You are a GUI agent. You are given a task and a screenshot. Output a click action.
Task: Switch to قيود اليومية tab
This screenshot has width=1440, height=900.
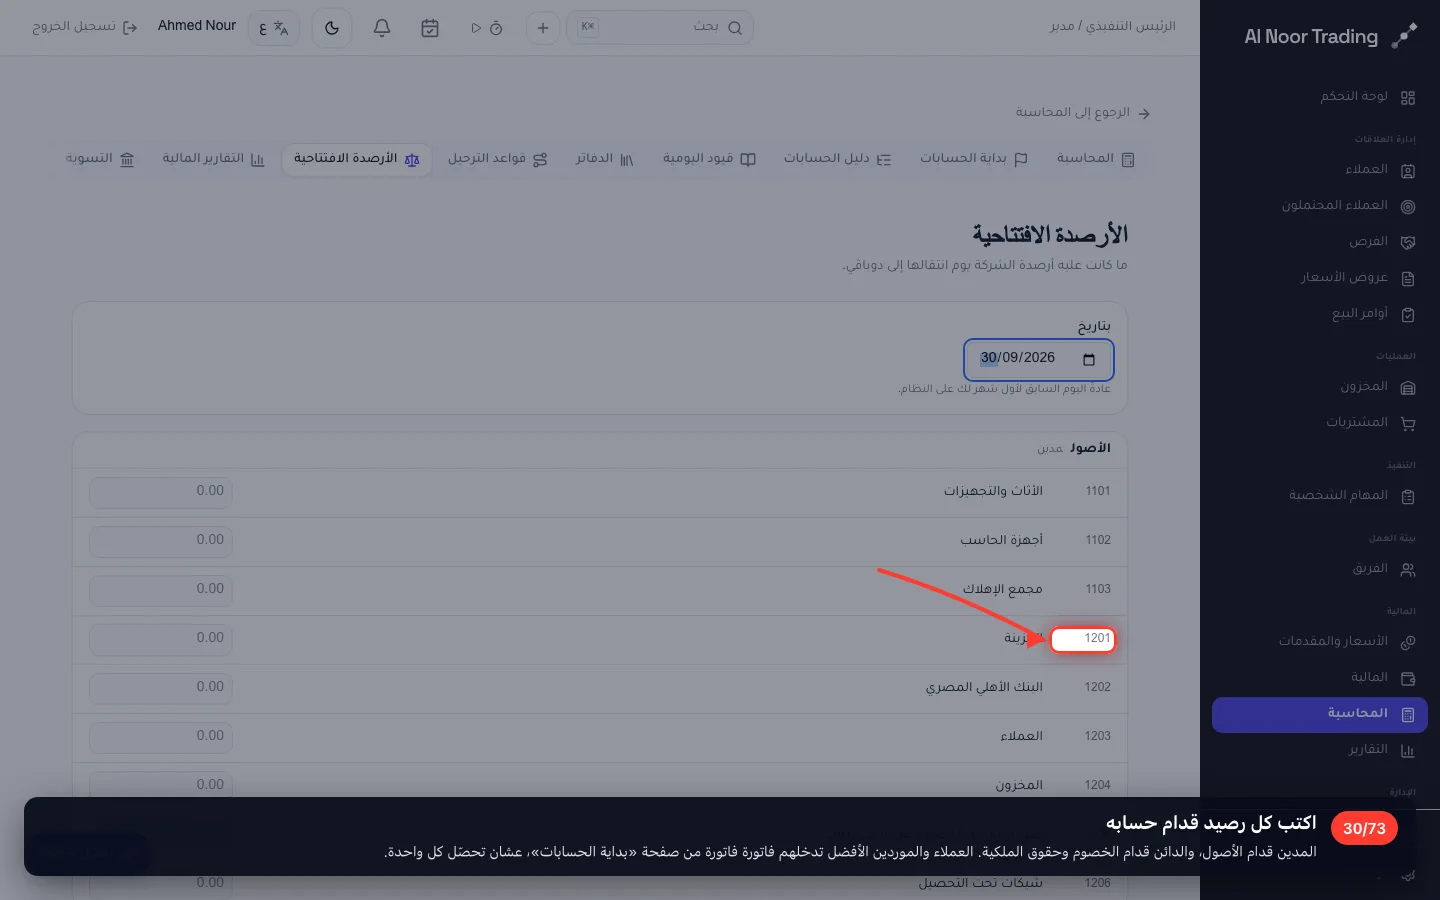point(709,159)
